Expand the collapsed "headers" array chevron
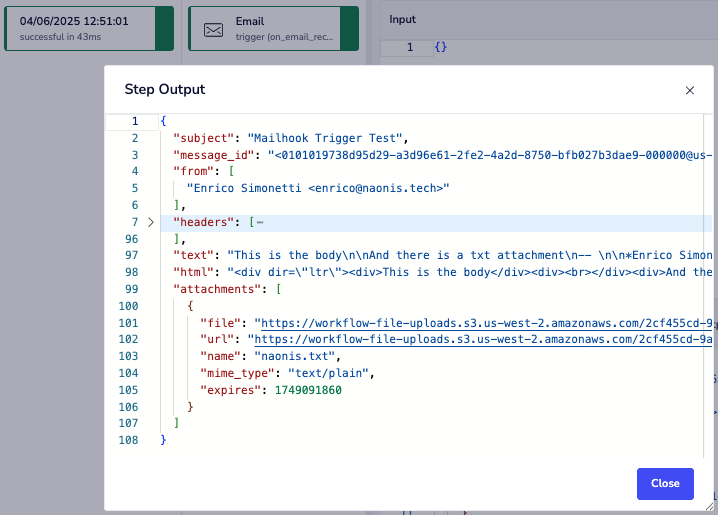Screen dimensions: 718x515 (x=151, y=222)
